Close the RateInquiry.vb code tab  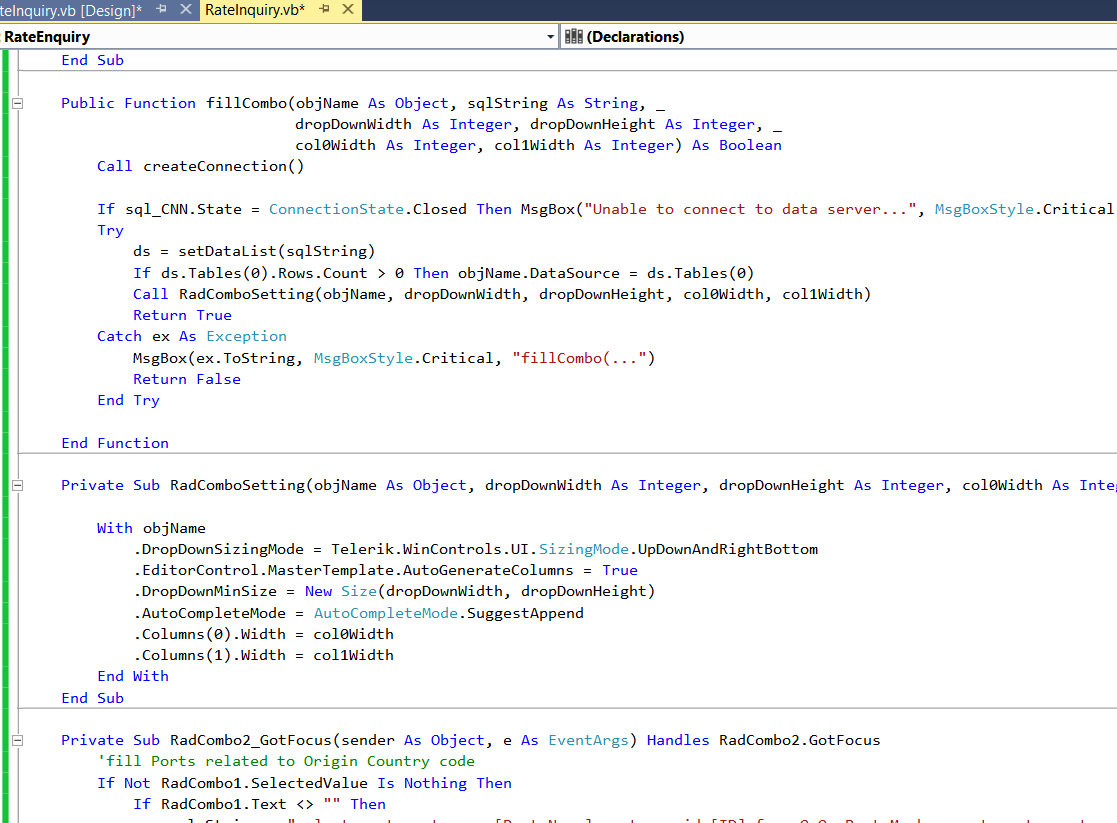click(348, 9)
